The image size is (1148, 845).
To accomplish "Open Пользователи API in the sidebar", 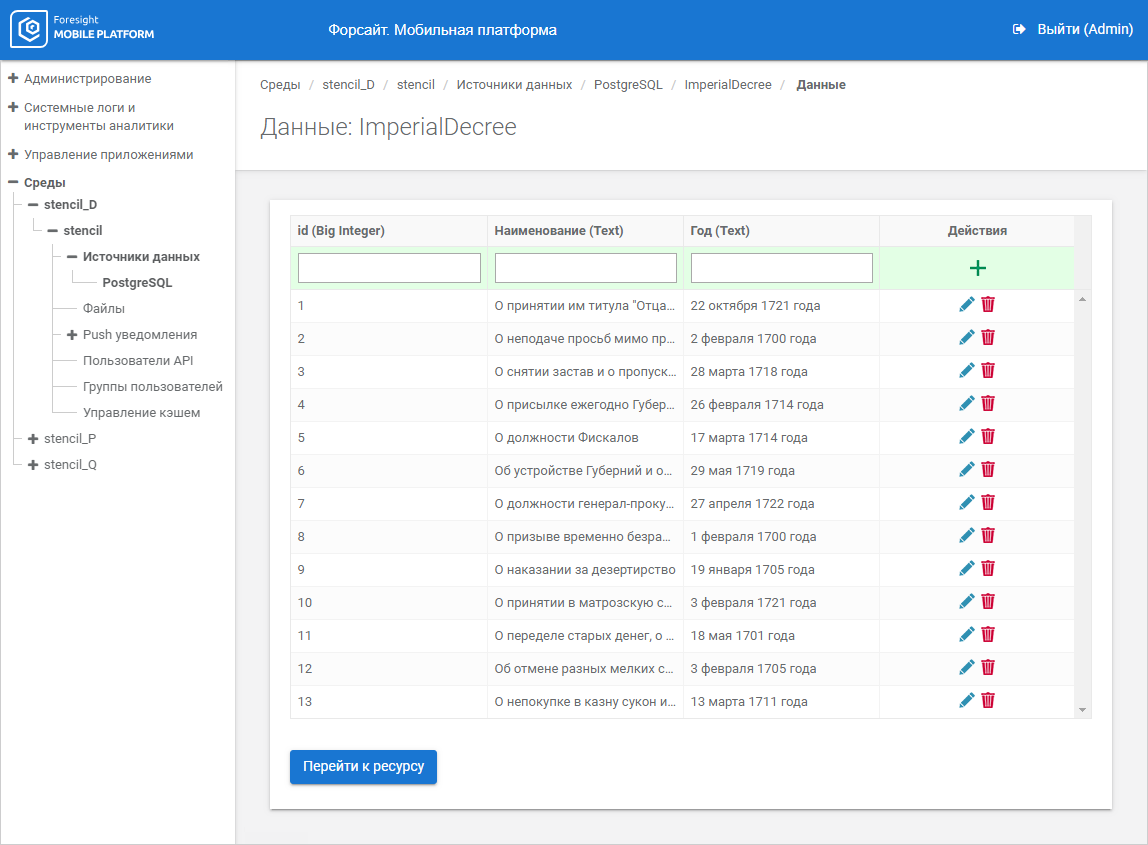I will coord(137,361).
